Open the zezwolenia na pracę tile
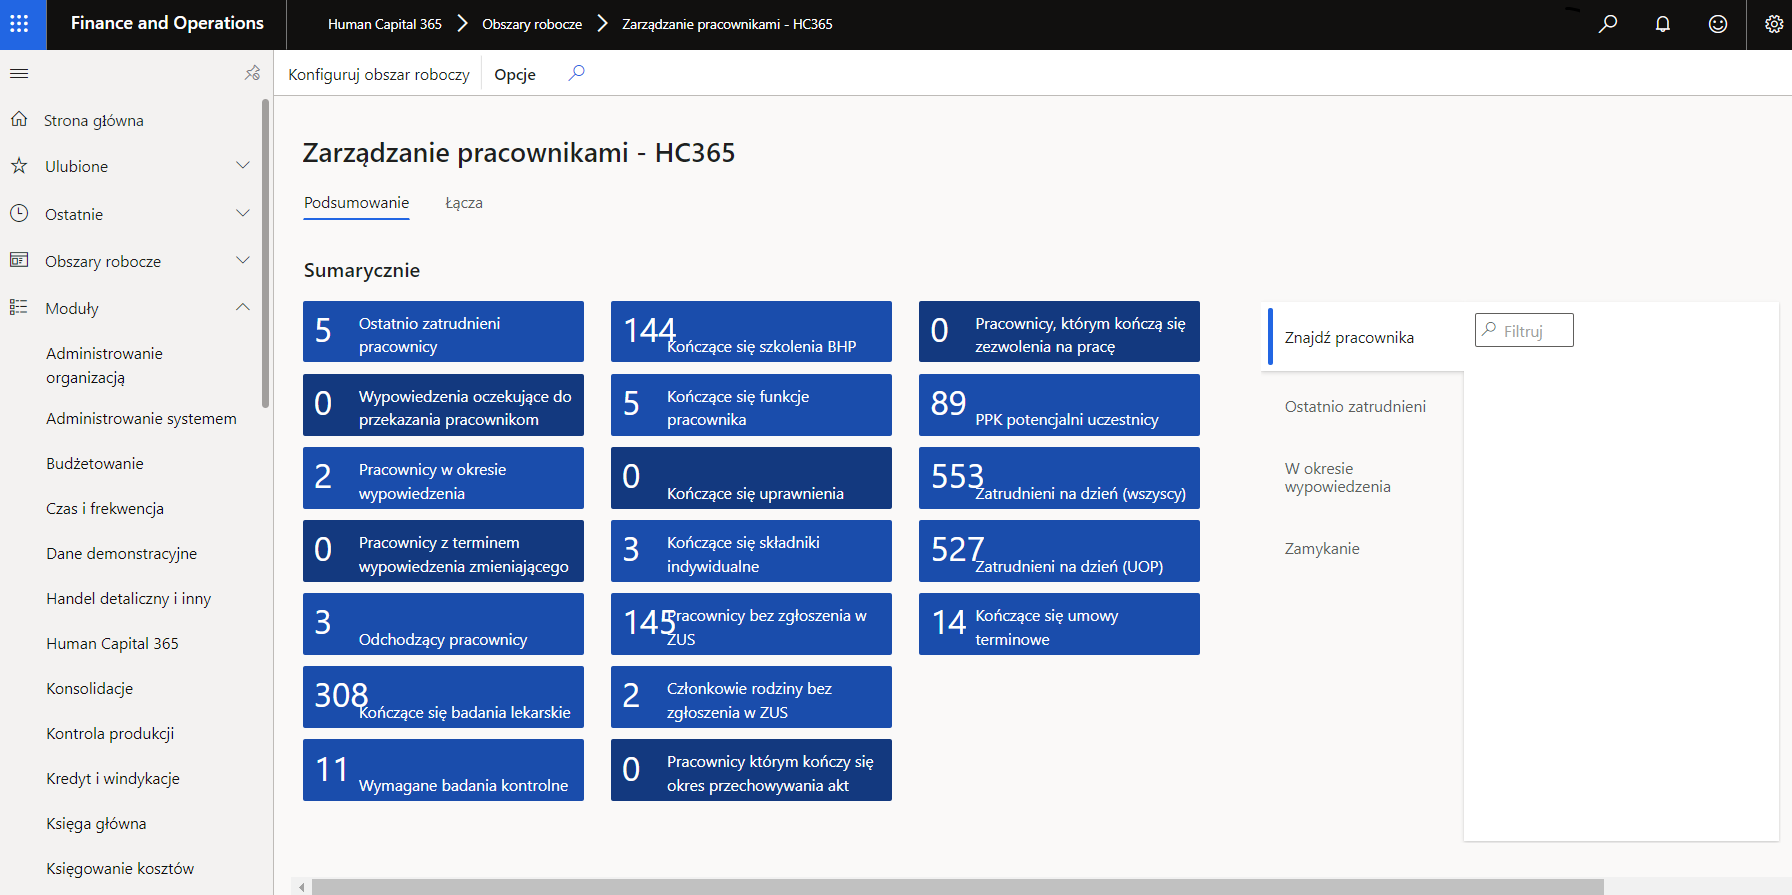 tap(1059, 331)
